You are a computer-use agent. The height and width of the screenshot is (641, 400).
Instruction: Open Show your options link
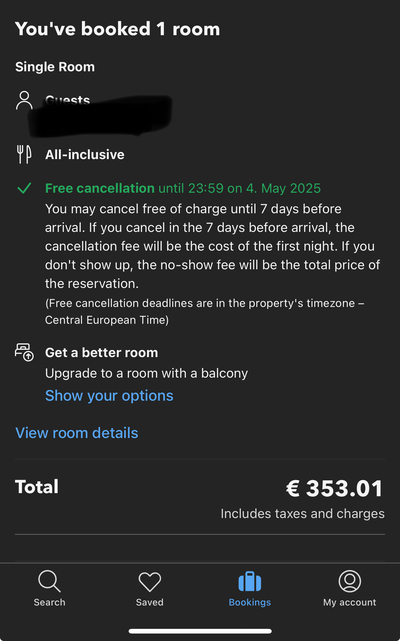(x=109, y=396)
